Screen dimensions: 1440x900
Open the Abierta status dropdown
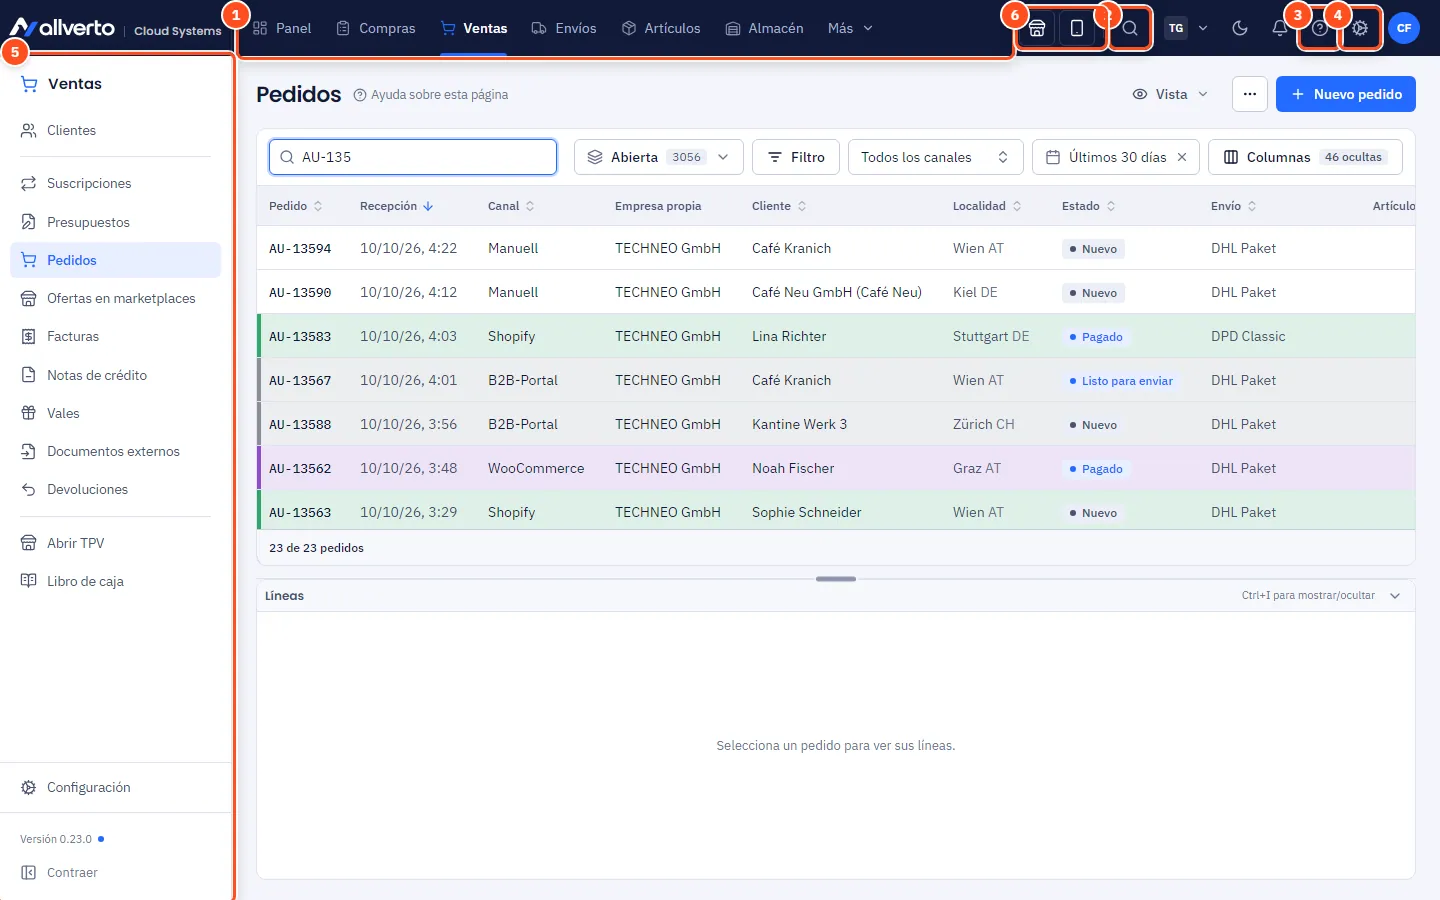tap(659, 157)
